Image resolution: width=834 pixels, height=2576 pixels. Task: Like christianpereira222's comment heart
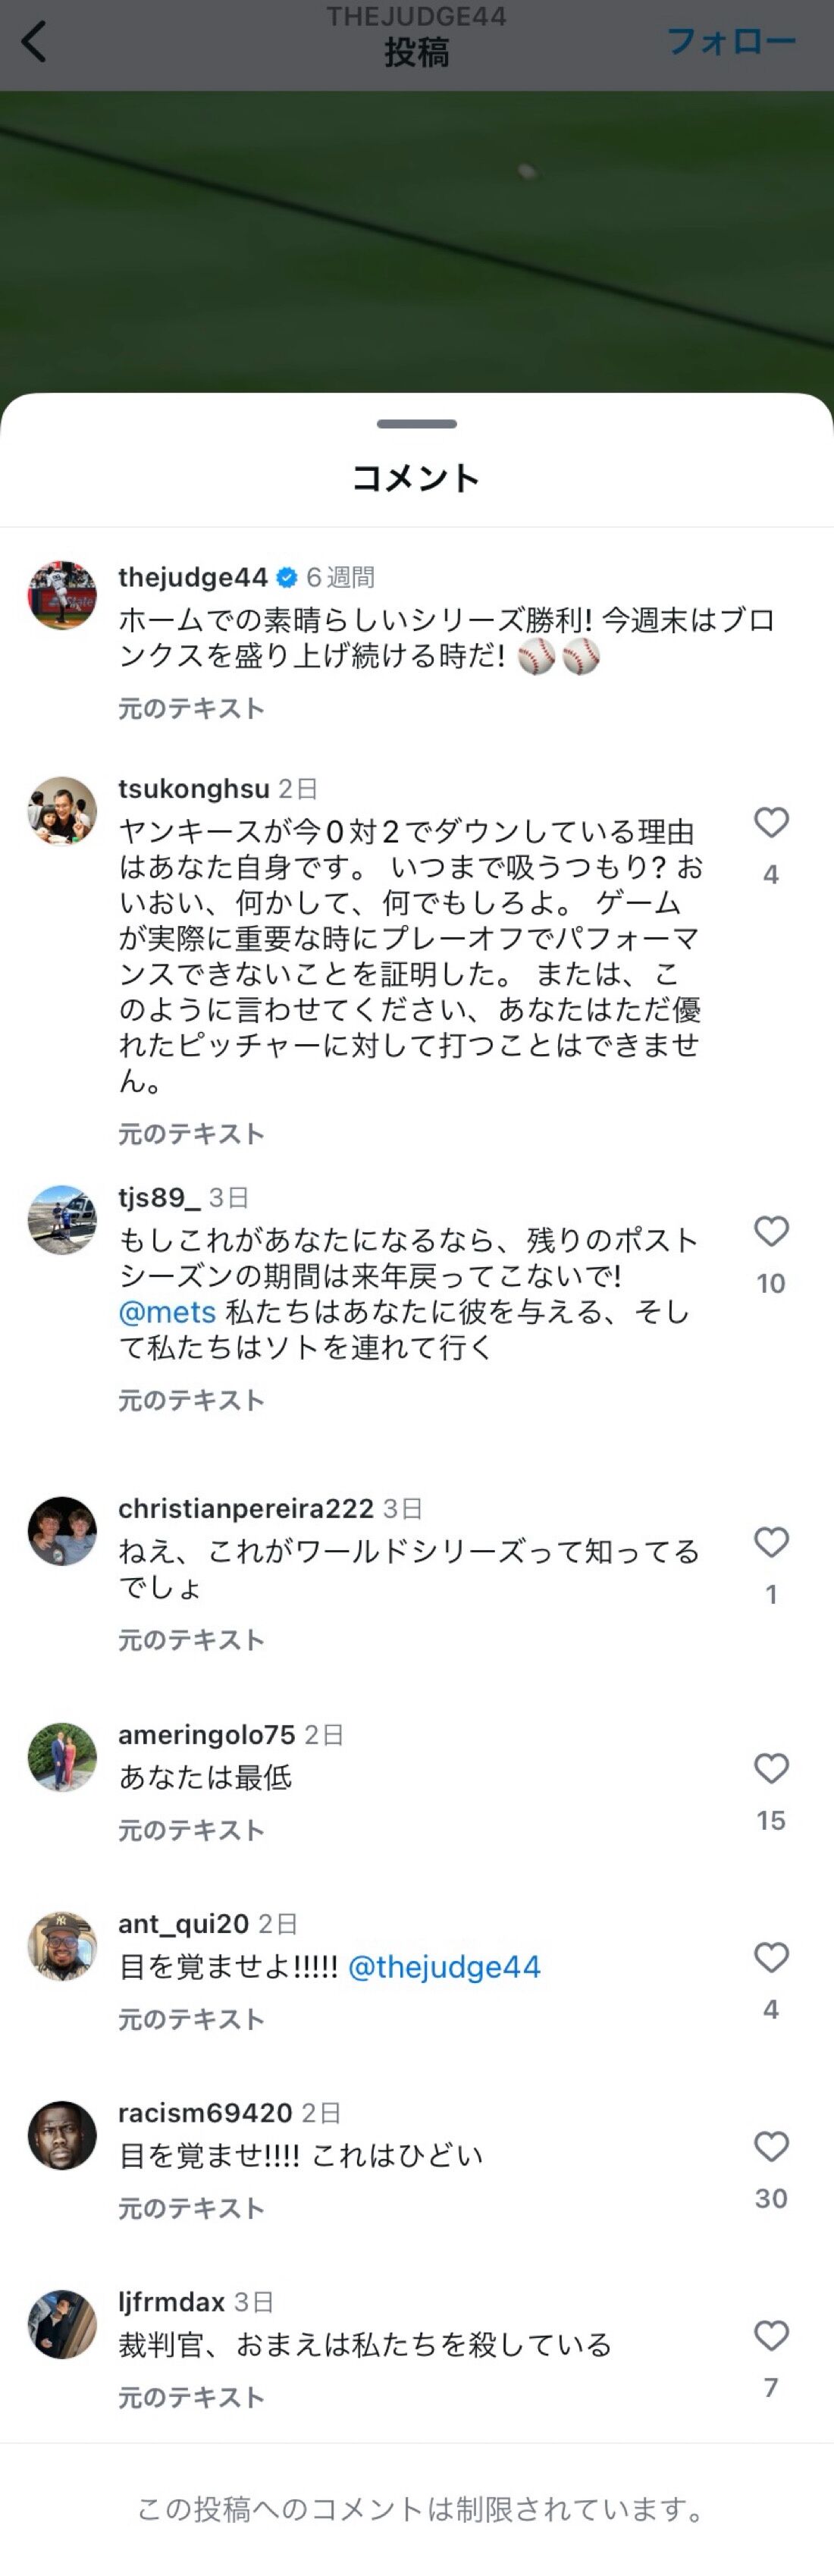pos(771,1542)
